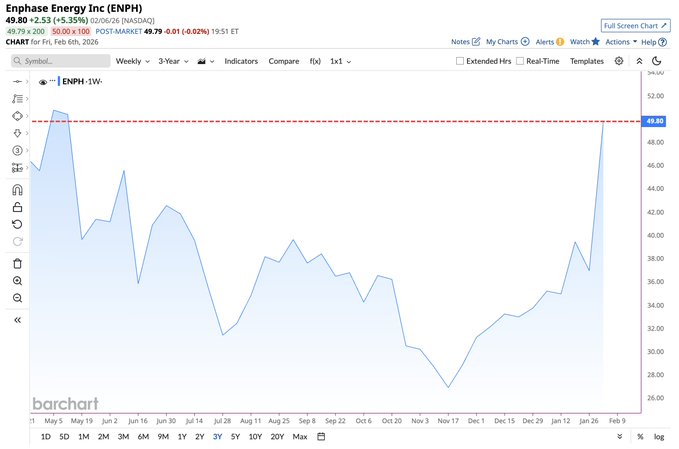
Task: Open the Actions dropdown menu
Action: [621, 42]
